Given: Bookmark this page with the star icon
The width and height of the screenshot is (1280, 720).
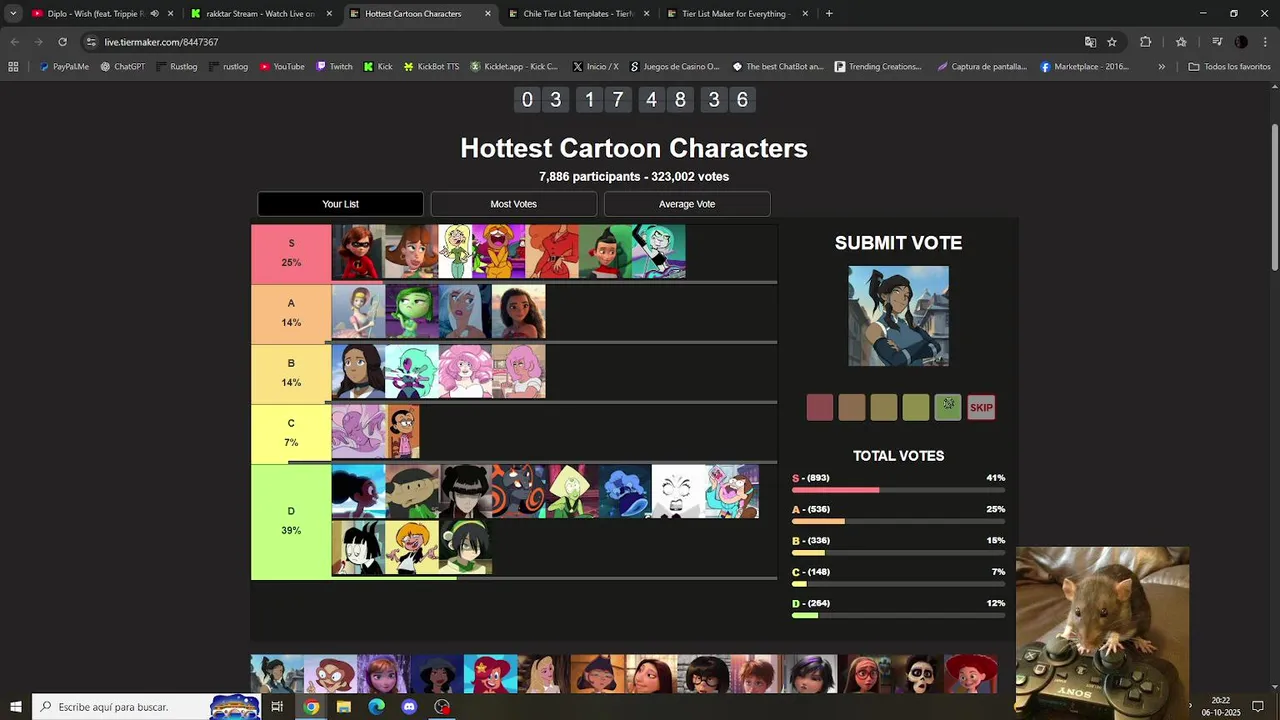Looking at the screenshot, I should pos(1112,42).
